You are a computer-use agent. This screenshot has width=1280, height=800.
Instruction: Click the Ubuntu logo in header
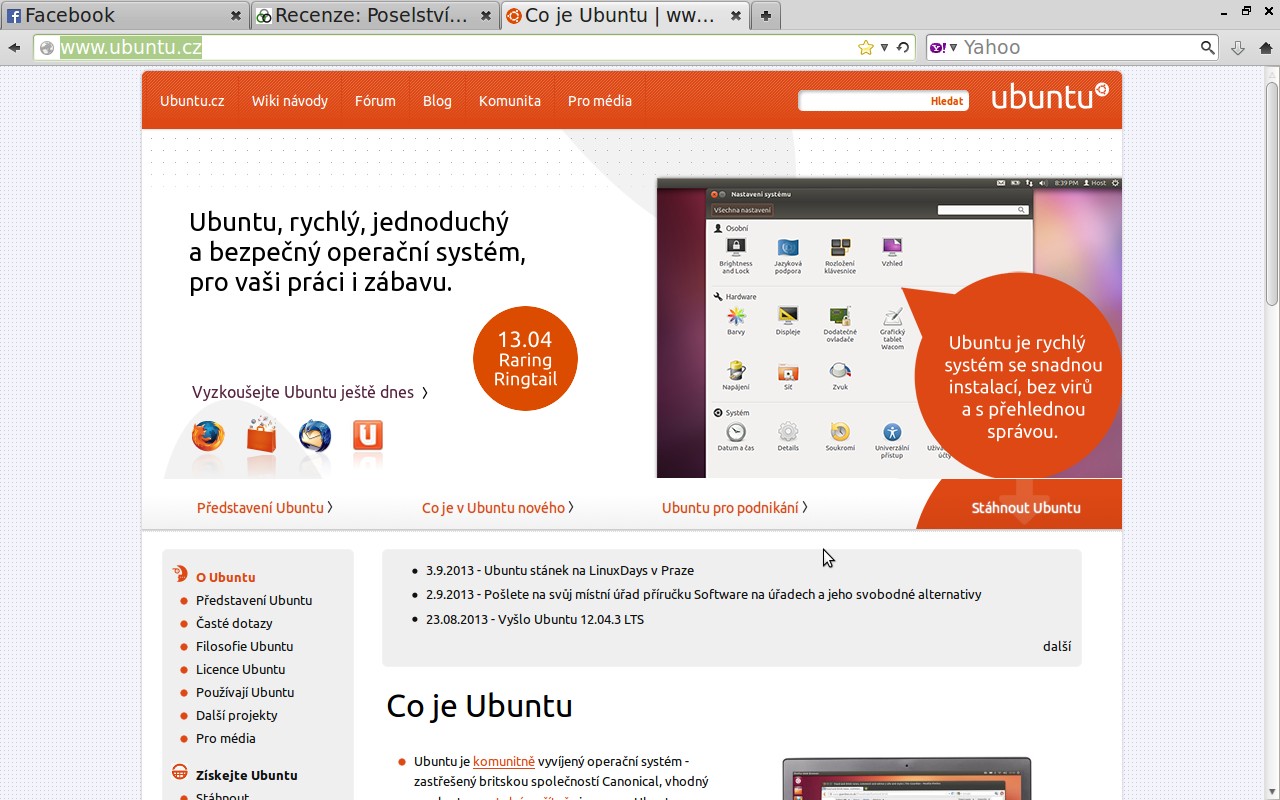tap(1049, 97)
